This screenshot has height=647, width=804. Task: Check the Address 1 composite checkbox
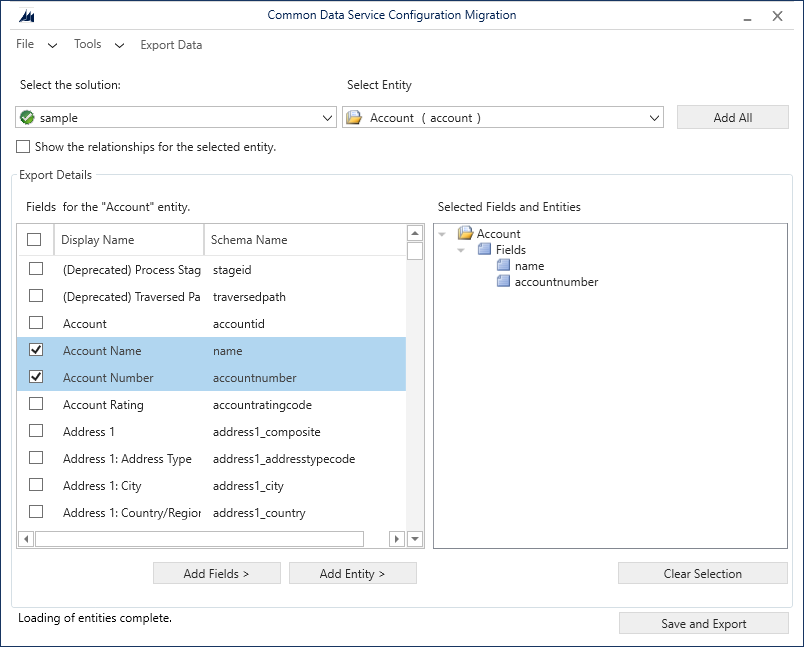pos(36,431)
